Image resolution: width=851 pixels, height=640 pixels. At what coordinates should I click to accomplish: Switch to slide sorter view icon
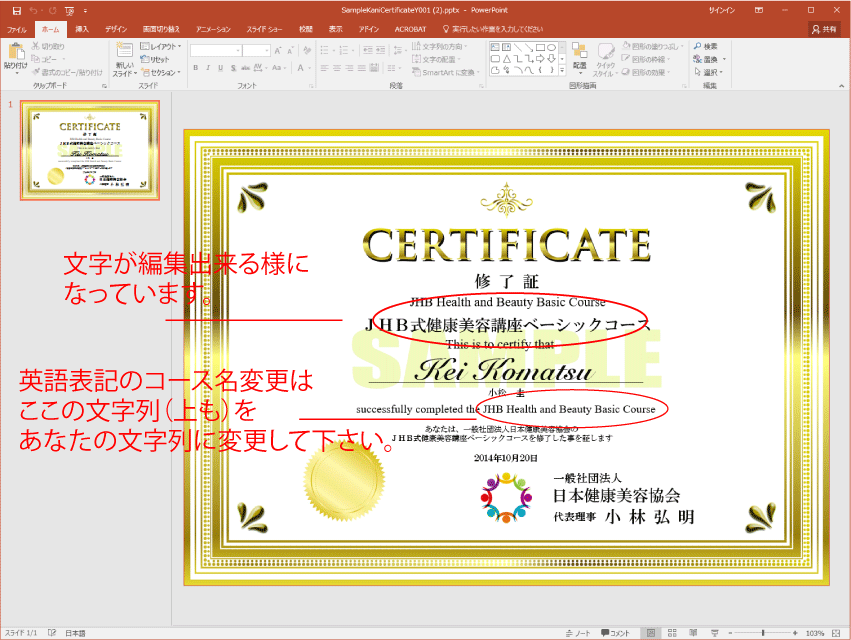pos(672,633)
